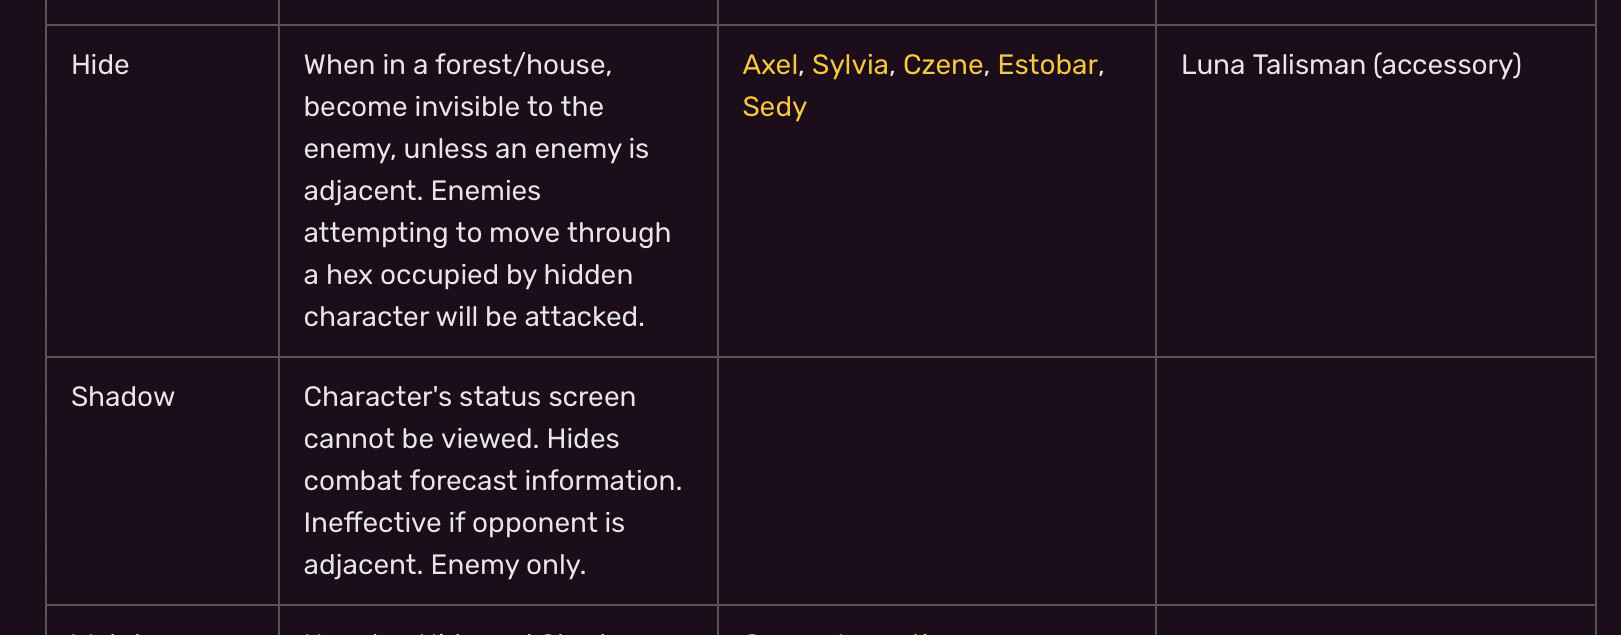Follow the Czene link
This screenshot has width=1621, height=635.
pyautogui.click(x=943, y=65)
